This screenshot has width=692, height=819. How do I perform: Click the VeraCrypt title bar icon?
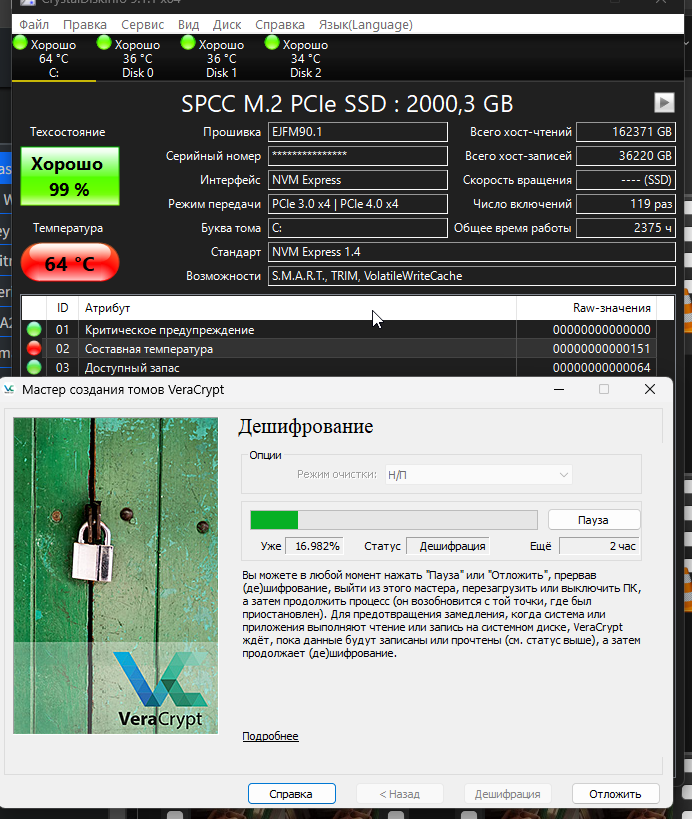click(9, 390)
